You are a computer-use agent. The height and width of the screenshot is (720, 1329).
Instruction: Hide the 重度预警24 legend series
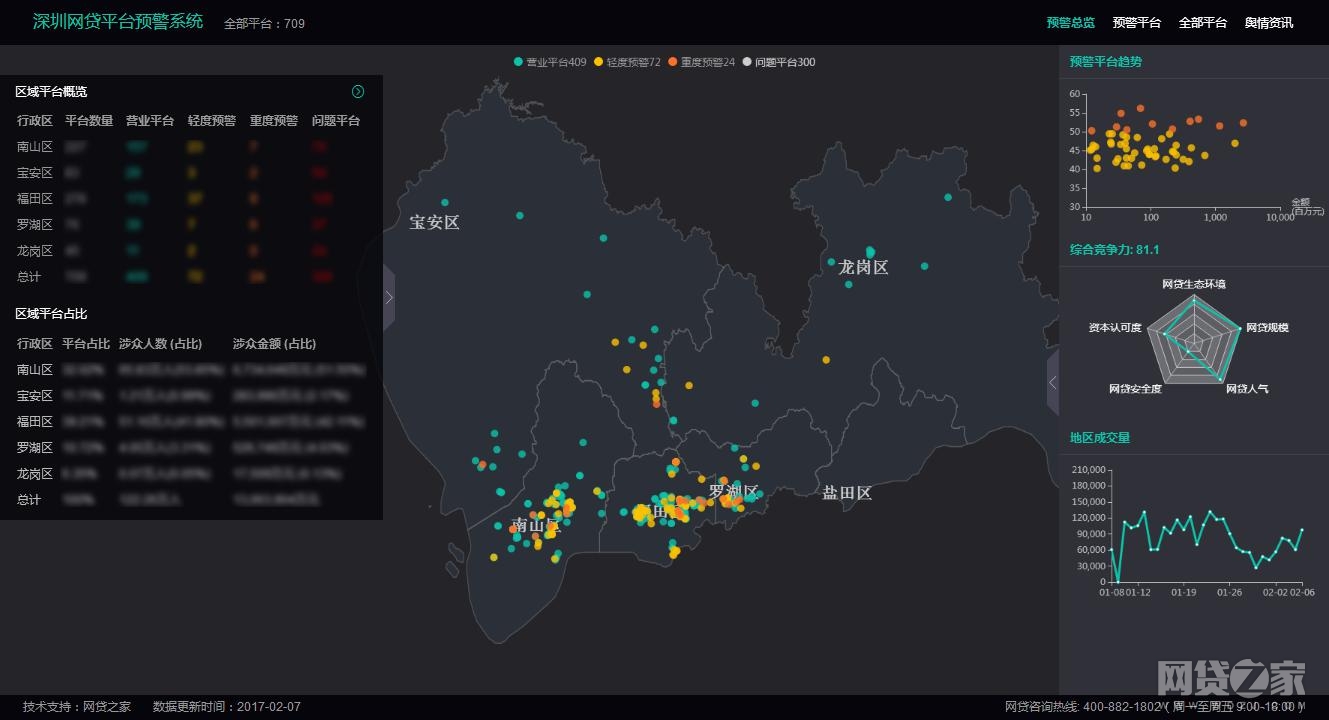(701, 62)
